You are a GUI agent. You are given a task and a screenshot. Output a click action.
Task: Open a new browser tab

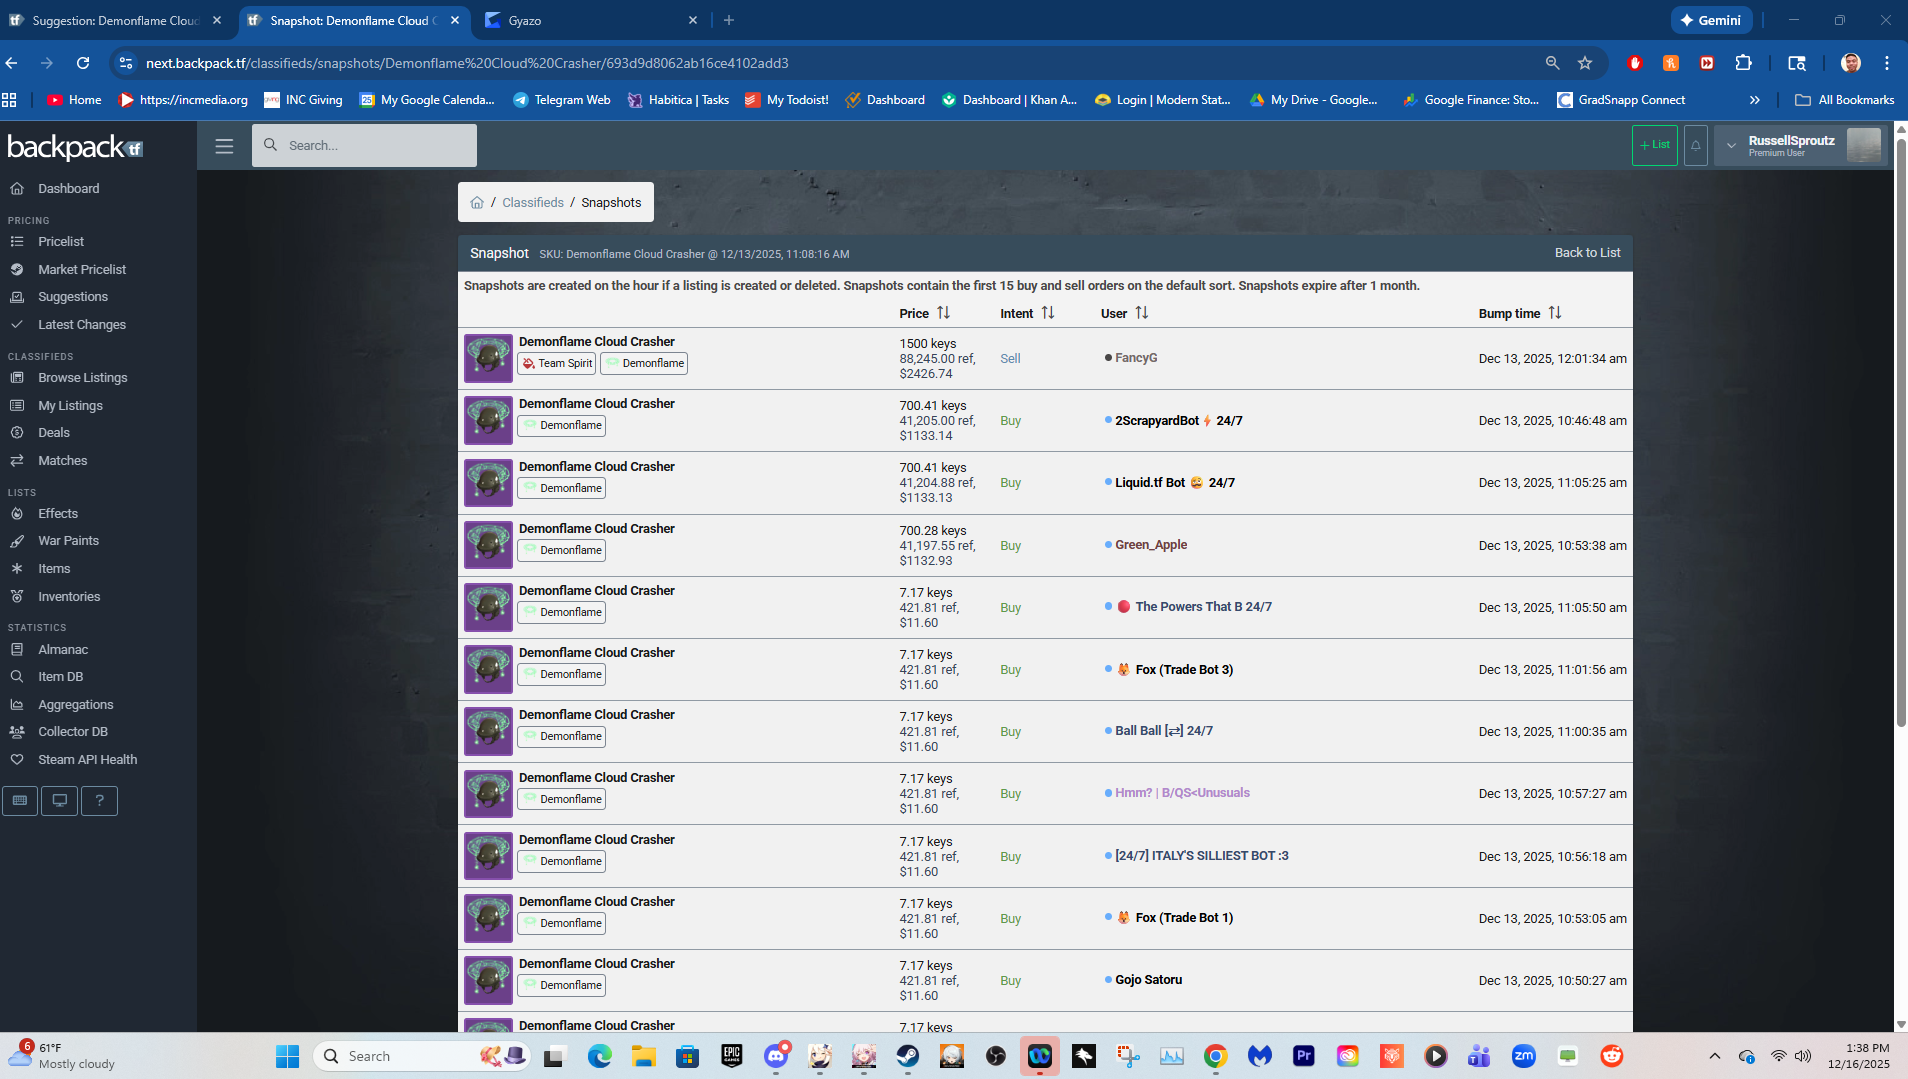point(729,20)
